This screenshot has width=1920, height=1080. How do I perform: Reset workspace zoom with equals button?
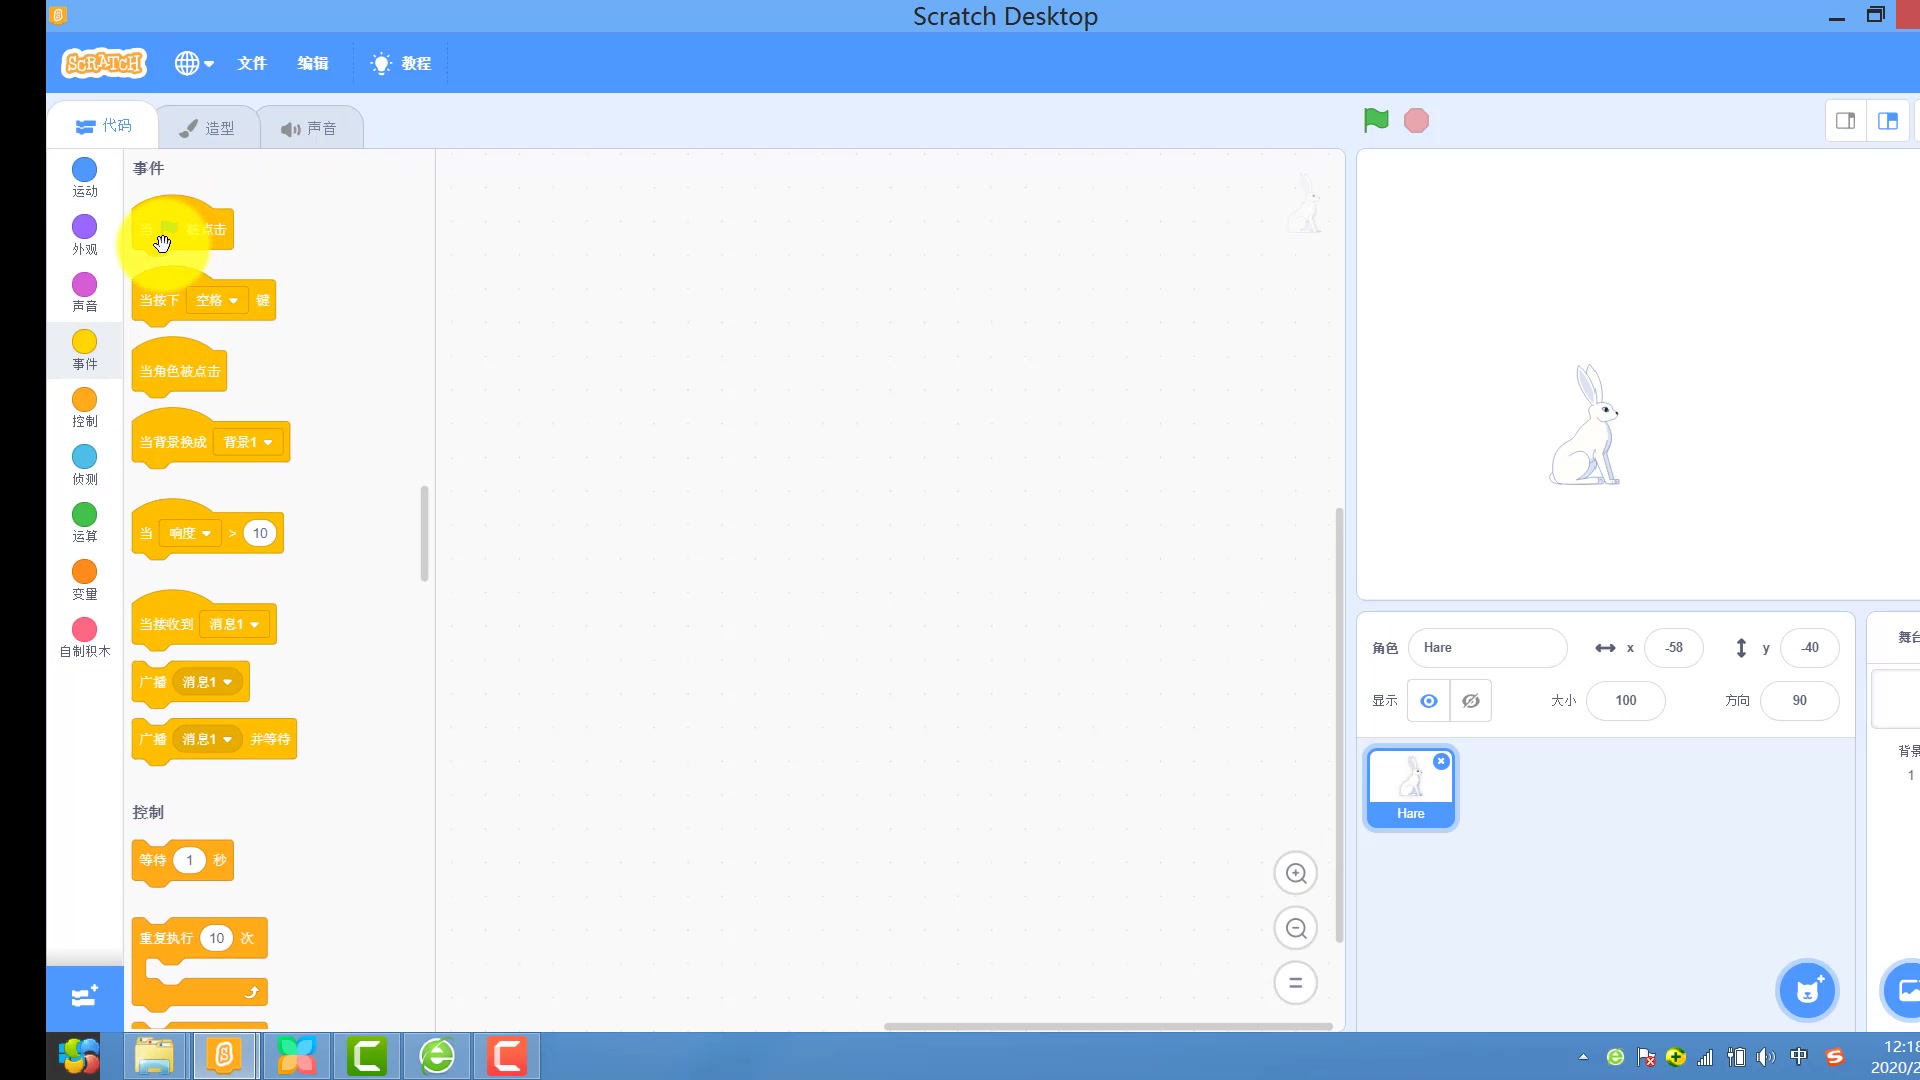1295,983
